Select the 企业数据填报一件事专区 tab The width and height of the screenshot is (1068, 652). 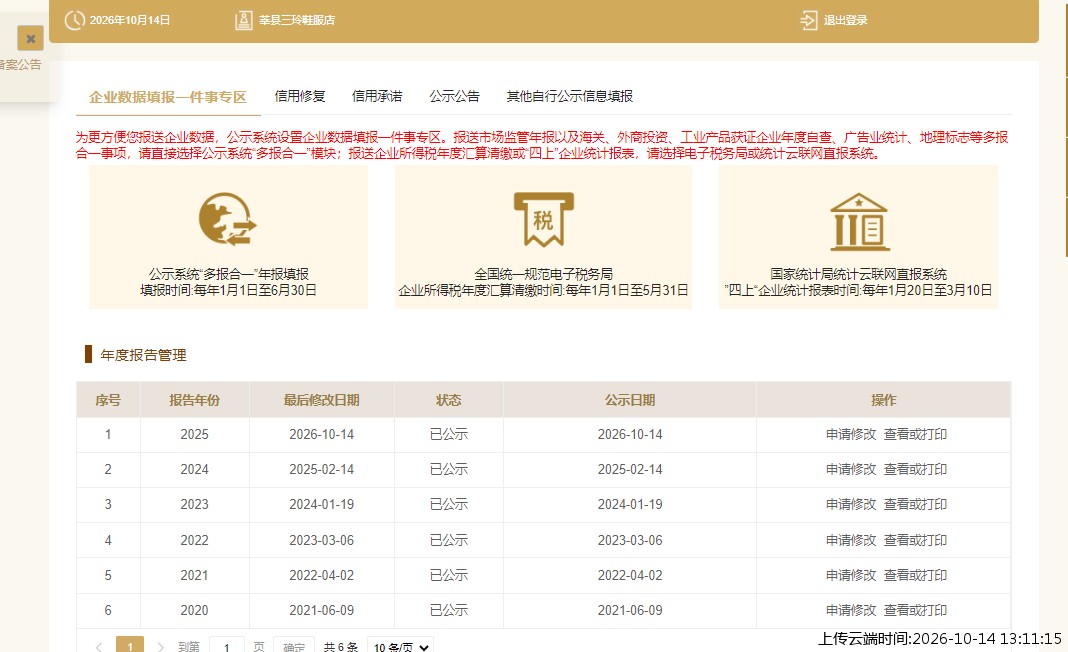click(x=168, y=97)
